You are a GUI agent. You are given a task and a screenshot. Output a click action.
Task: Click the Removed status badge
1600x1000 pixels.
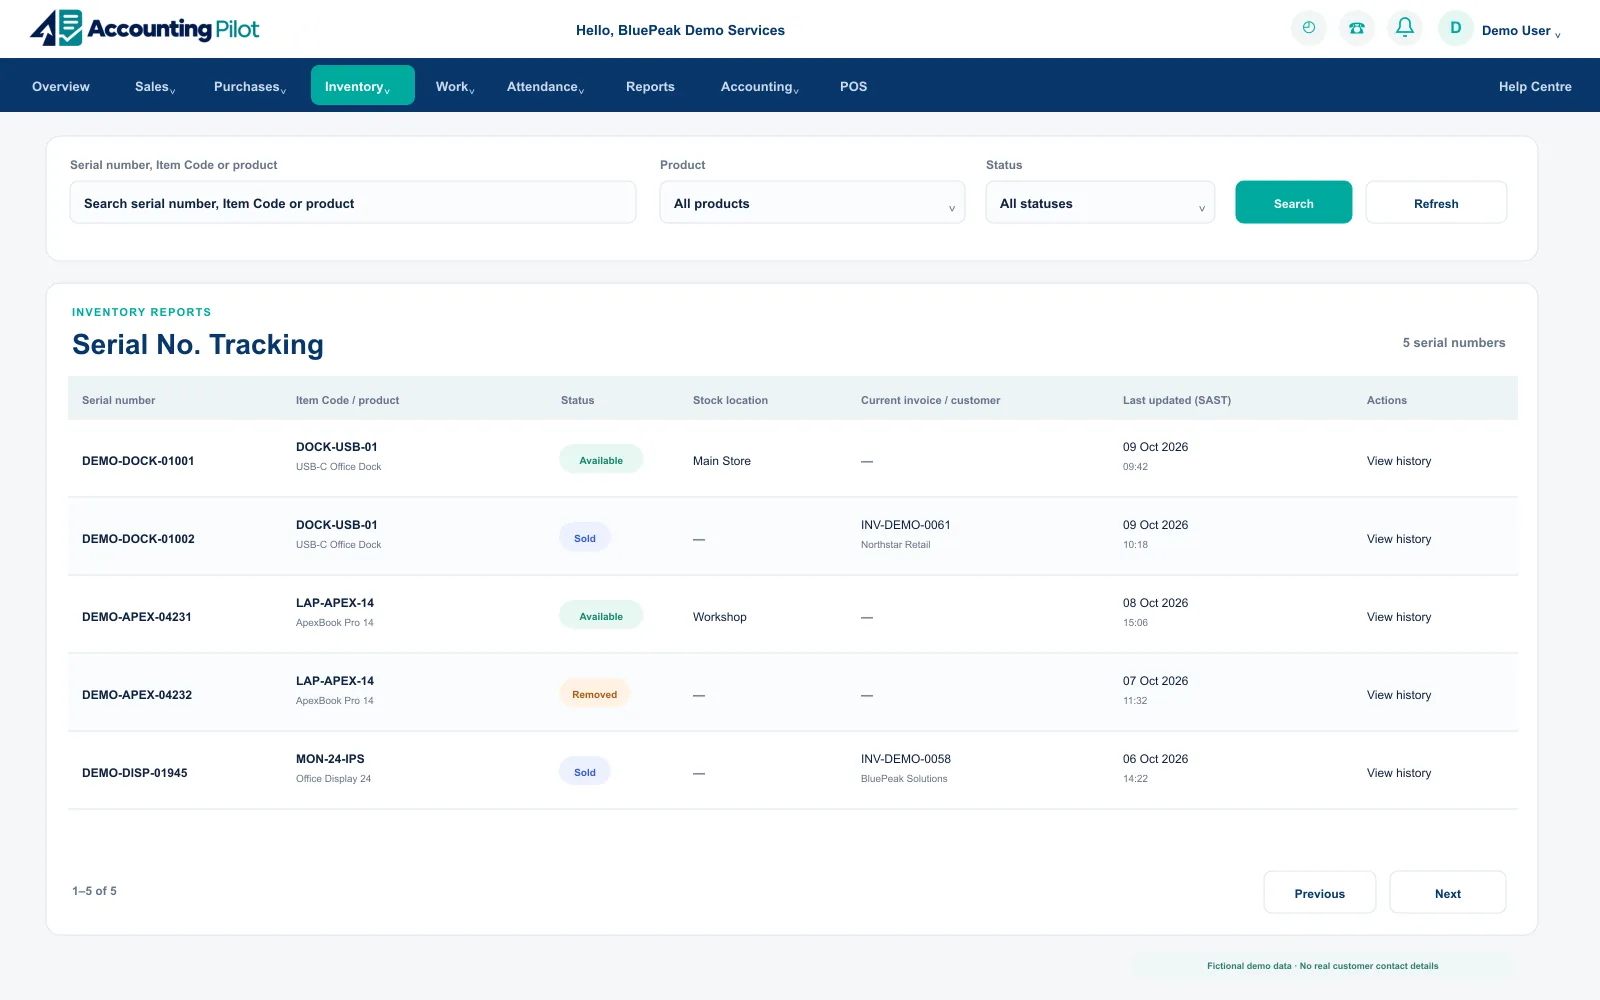[x=595, y=694]
